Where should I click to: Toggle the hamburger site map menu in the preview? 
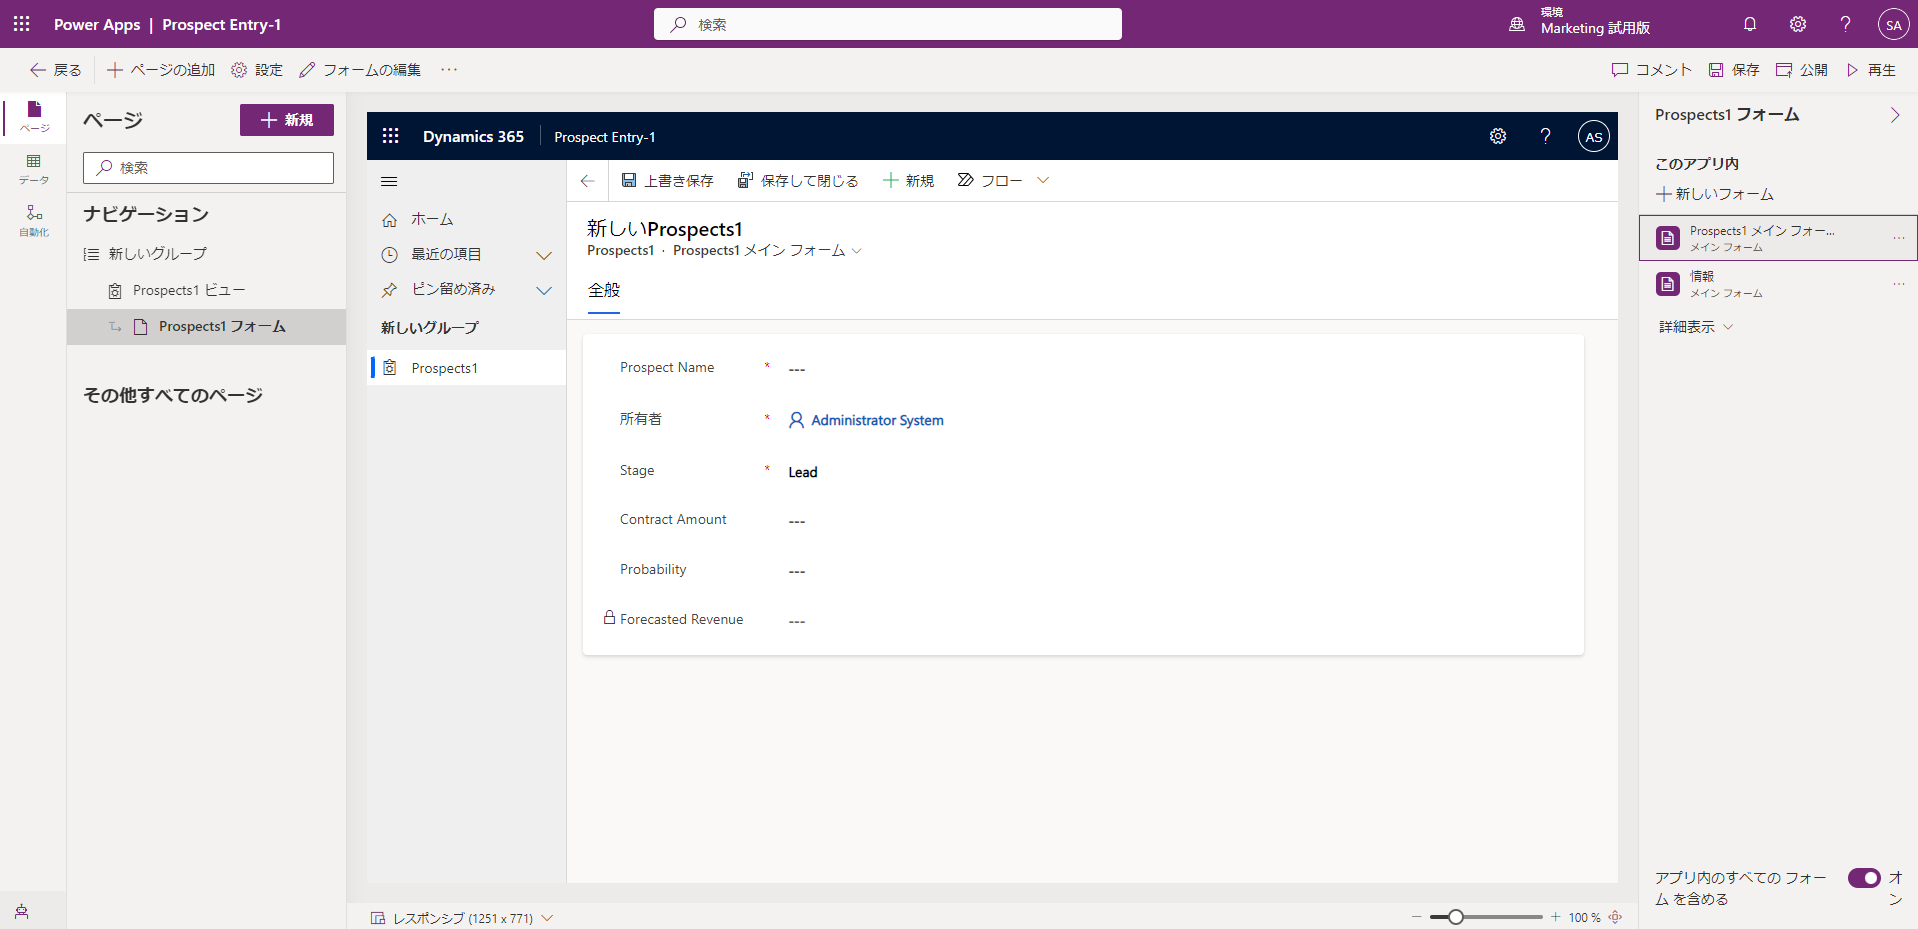(x=389, y=181)
